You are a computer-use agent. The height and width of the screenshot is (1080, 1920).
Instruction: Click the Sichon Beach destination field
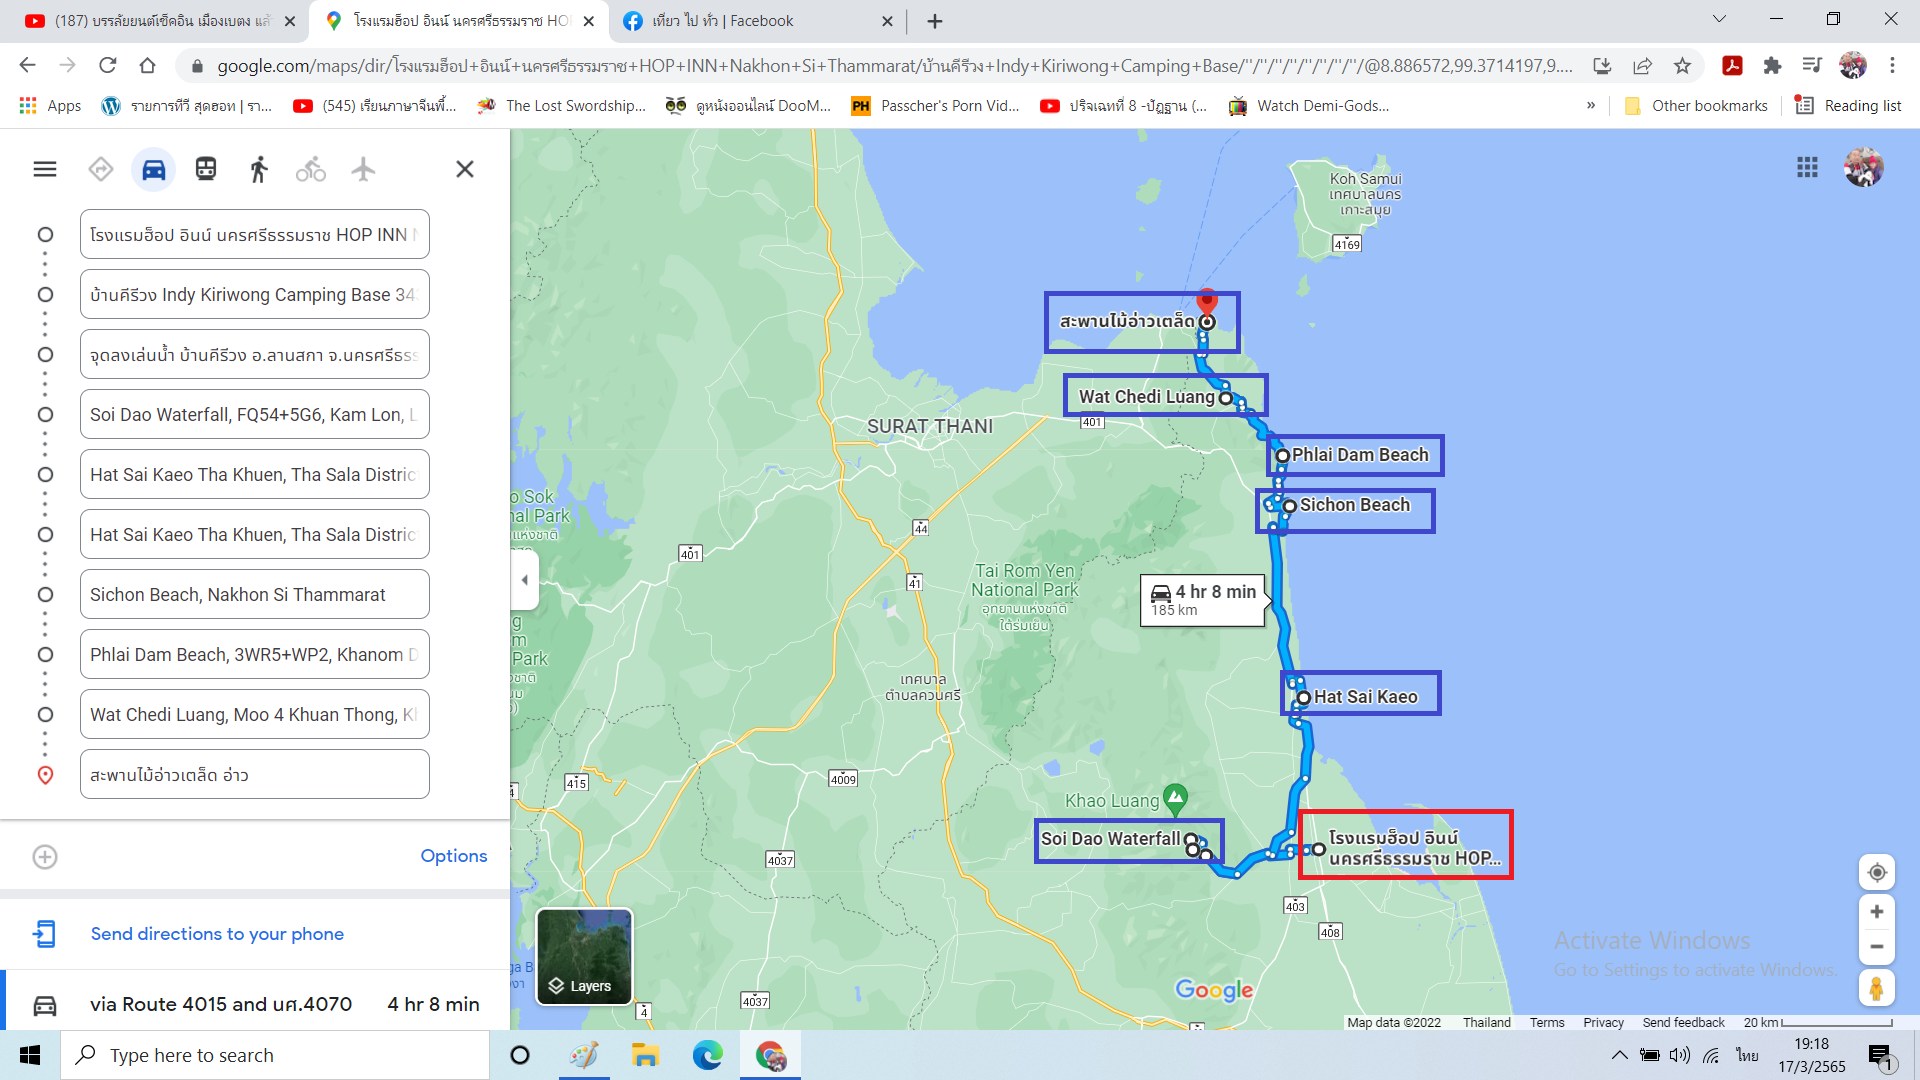pyautogui.click(x=255, y=595)
